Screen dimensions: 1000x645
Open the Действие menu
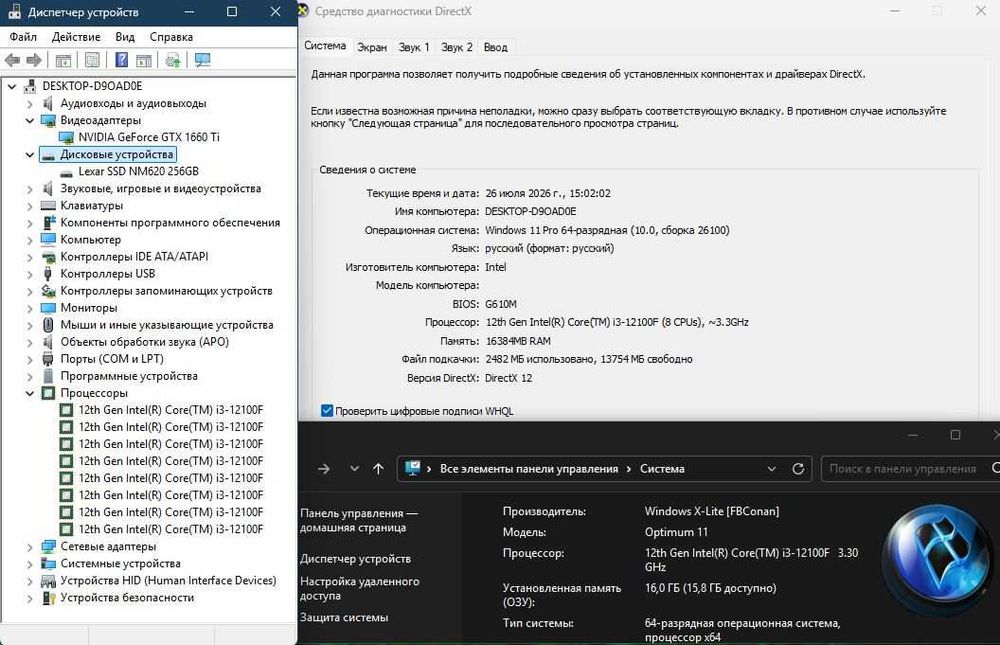click(x=76, y=37)
